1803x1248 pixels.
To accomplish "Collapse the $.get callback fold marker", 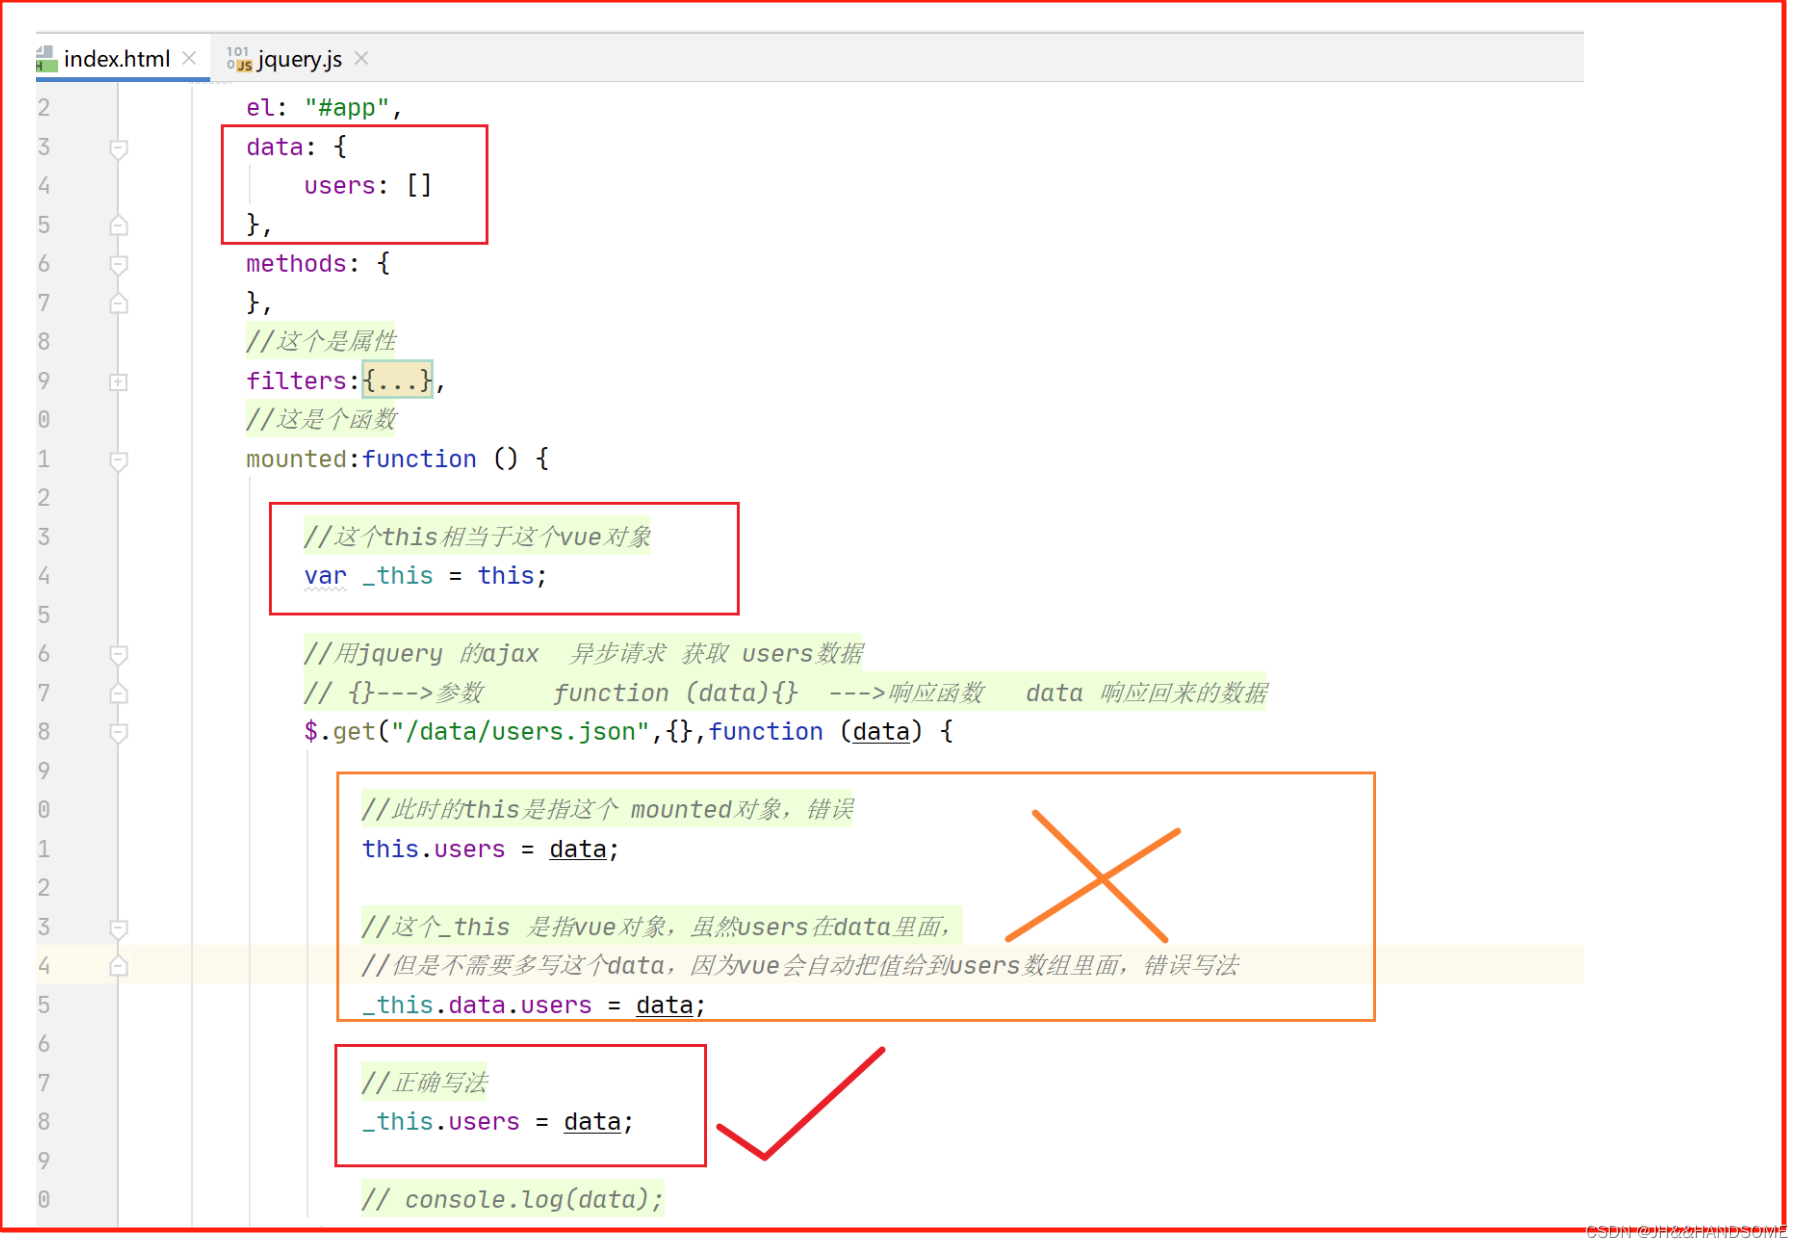I will [x=118, y=732].
